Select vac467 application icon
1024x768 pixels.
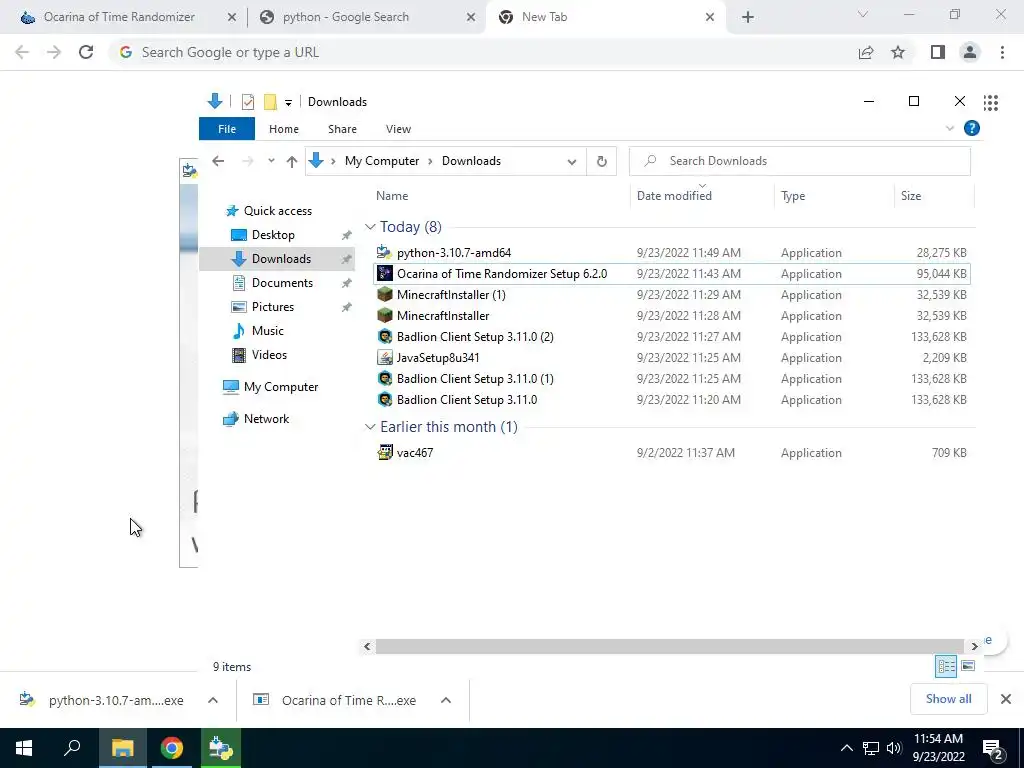(x=385, y=453)
